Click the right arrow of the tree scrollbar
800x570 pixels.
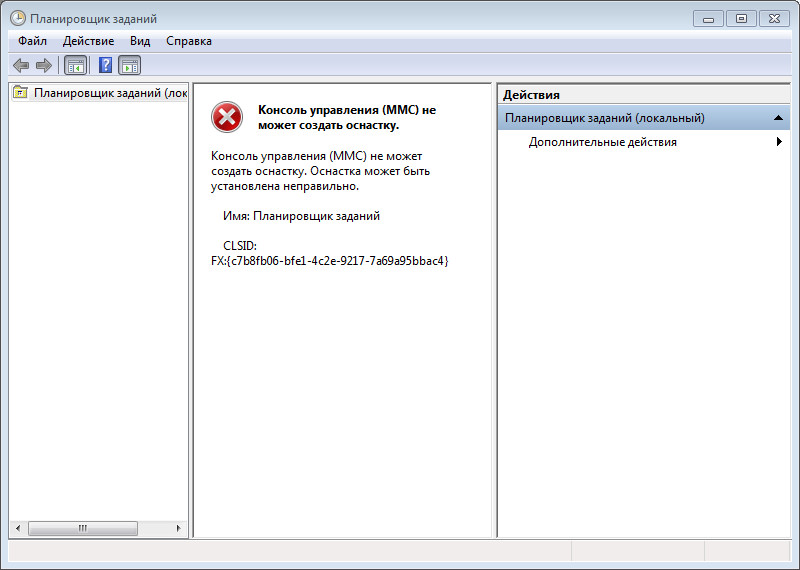tap(179, 528)
